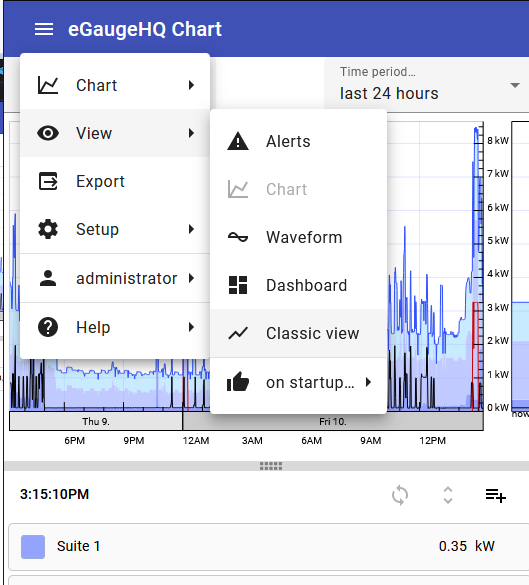Viewport: 529px width, 585px height.
Task: Click the warning triangle Alerts icon
Action: click(238, 141)
